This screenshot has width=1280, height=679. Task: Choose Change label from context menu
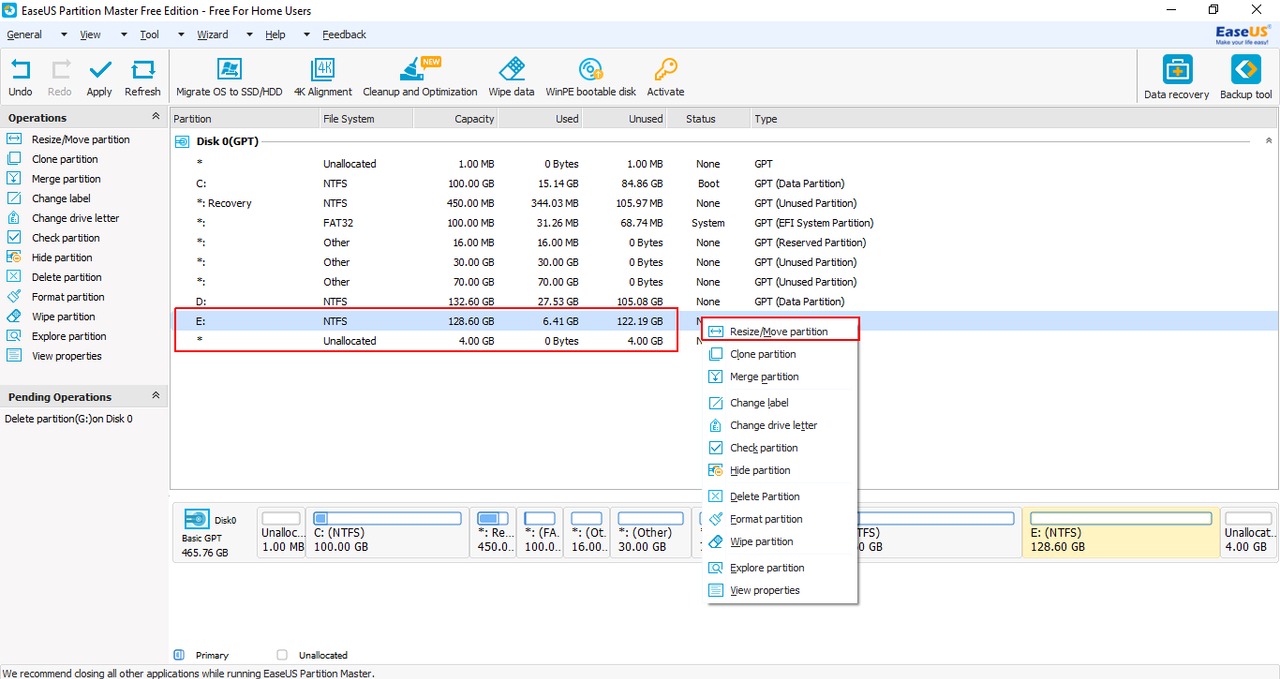781,403
